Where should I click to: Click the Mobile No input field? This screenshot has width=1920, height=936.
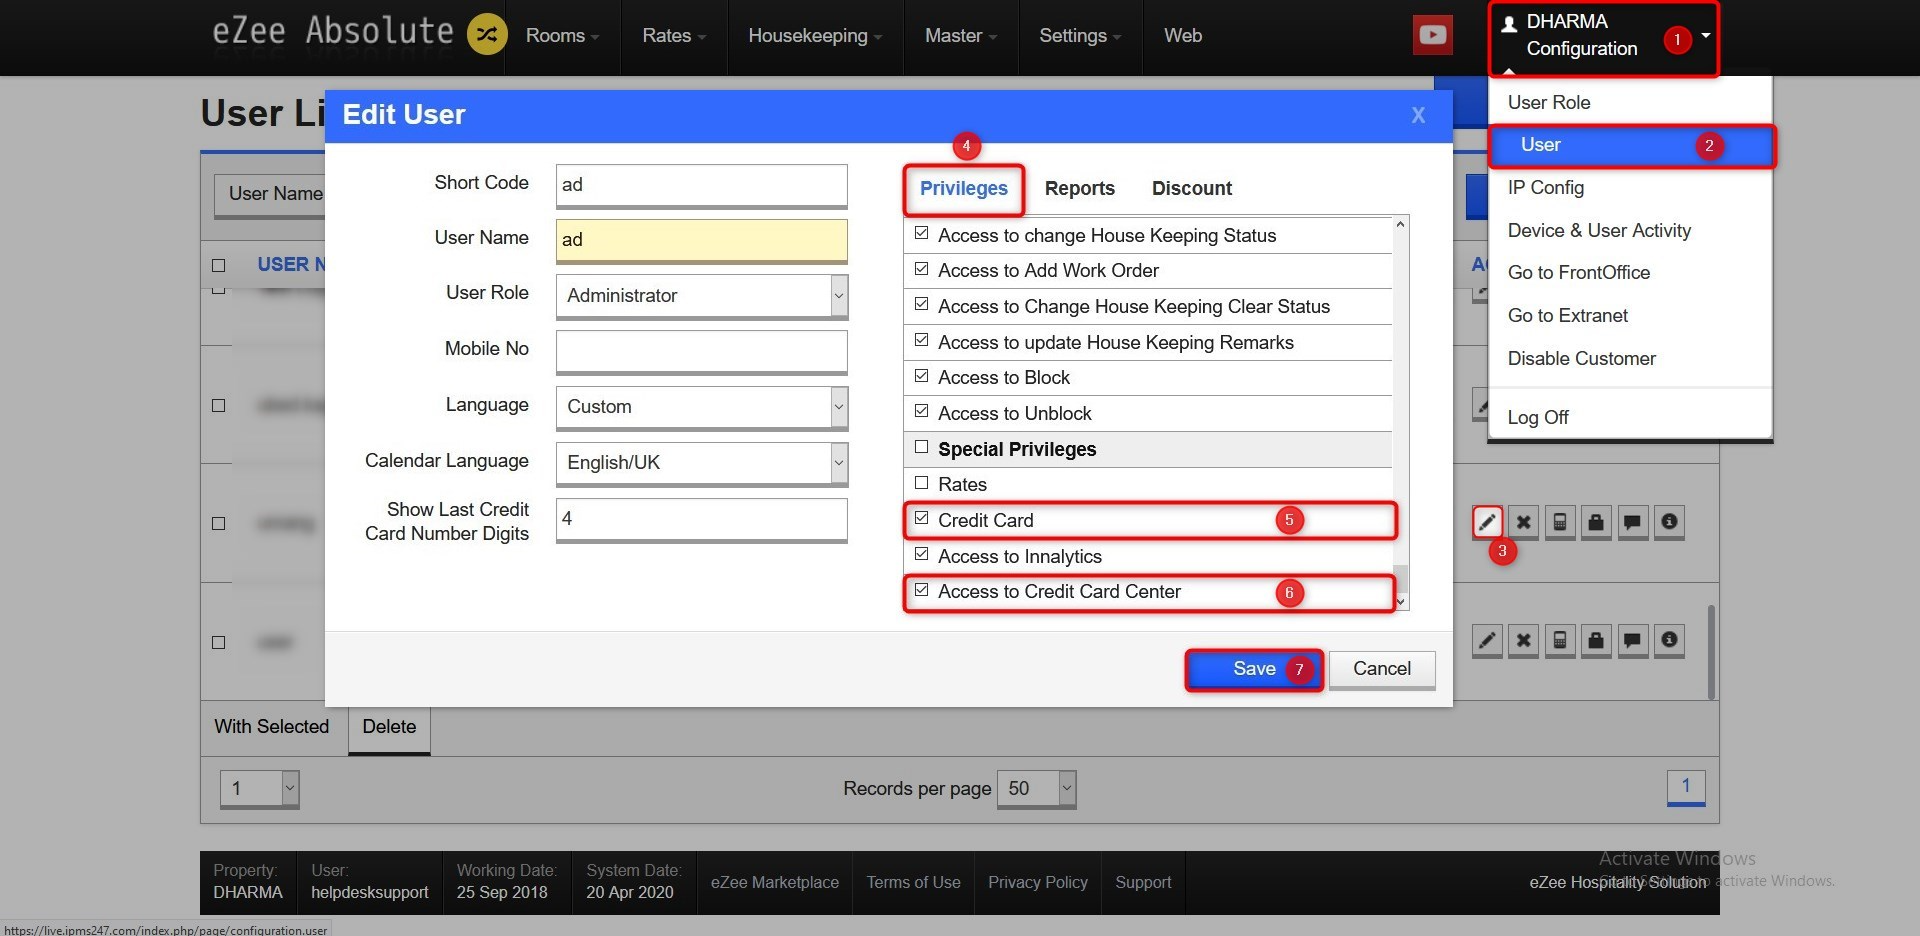pyautogui.click(x=701, y=352)
